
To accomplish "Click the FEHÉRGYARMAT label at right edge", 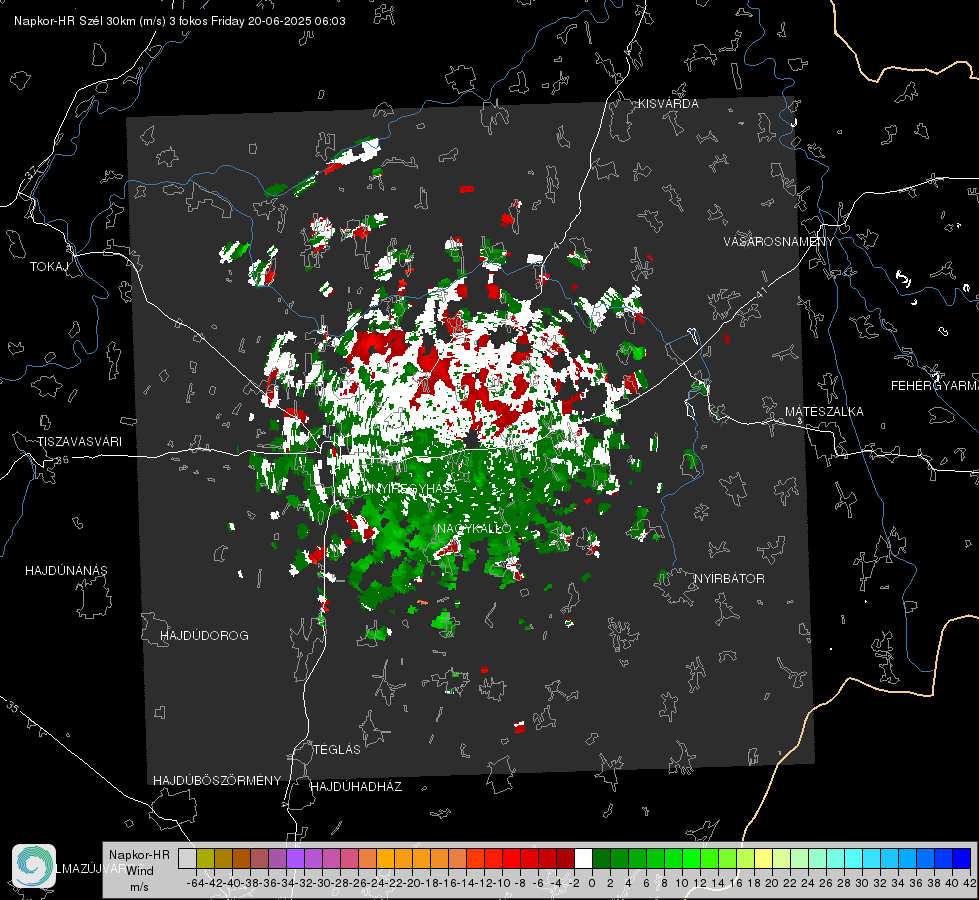I will 935,386.
